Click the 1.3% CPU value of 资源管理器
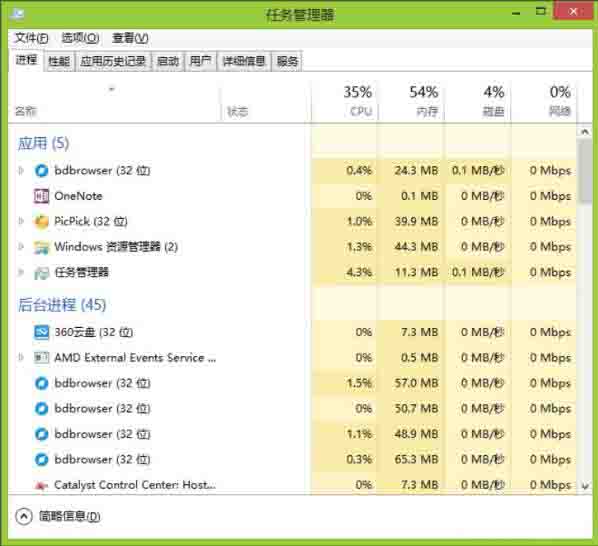Viewport: 598px width, 546px height. (x=359, y=247)
